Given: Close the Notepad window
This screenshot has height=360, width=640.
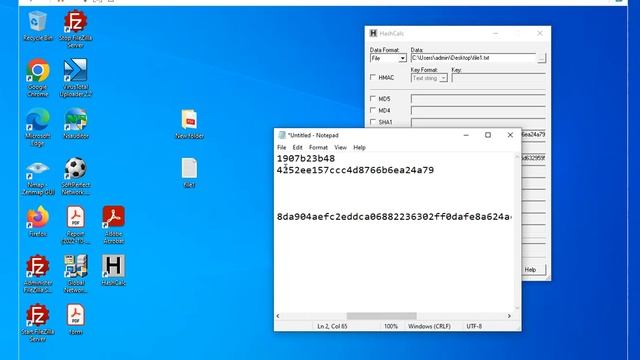Looking at the screenshot, I should coord(510,135).
